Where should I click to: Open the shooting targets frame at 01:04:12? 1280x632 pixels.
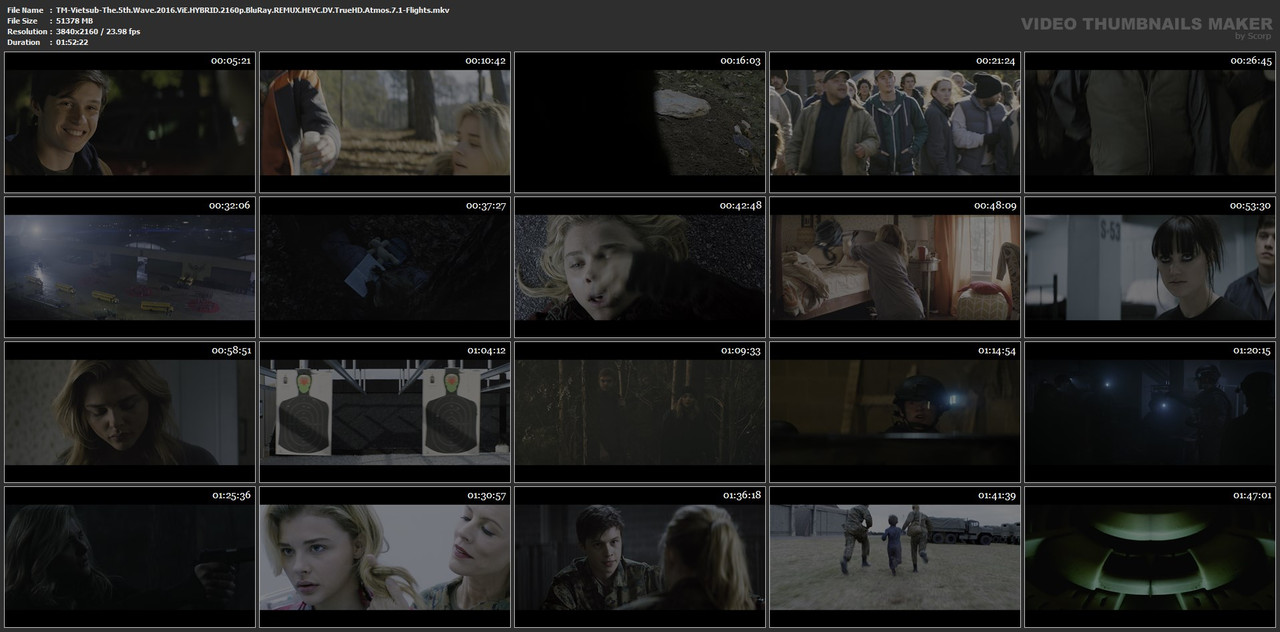[385, 412]
